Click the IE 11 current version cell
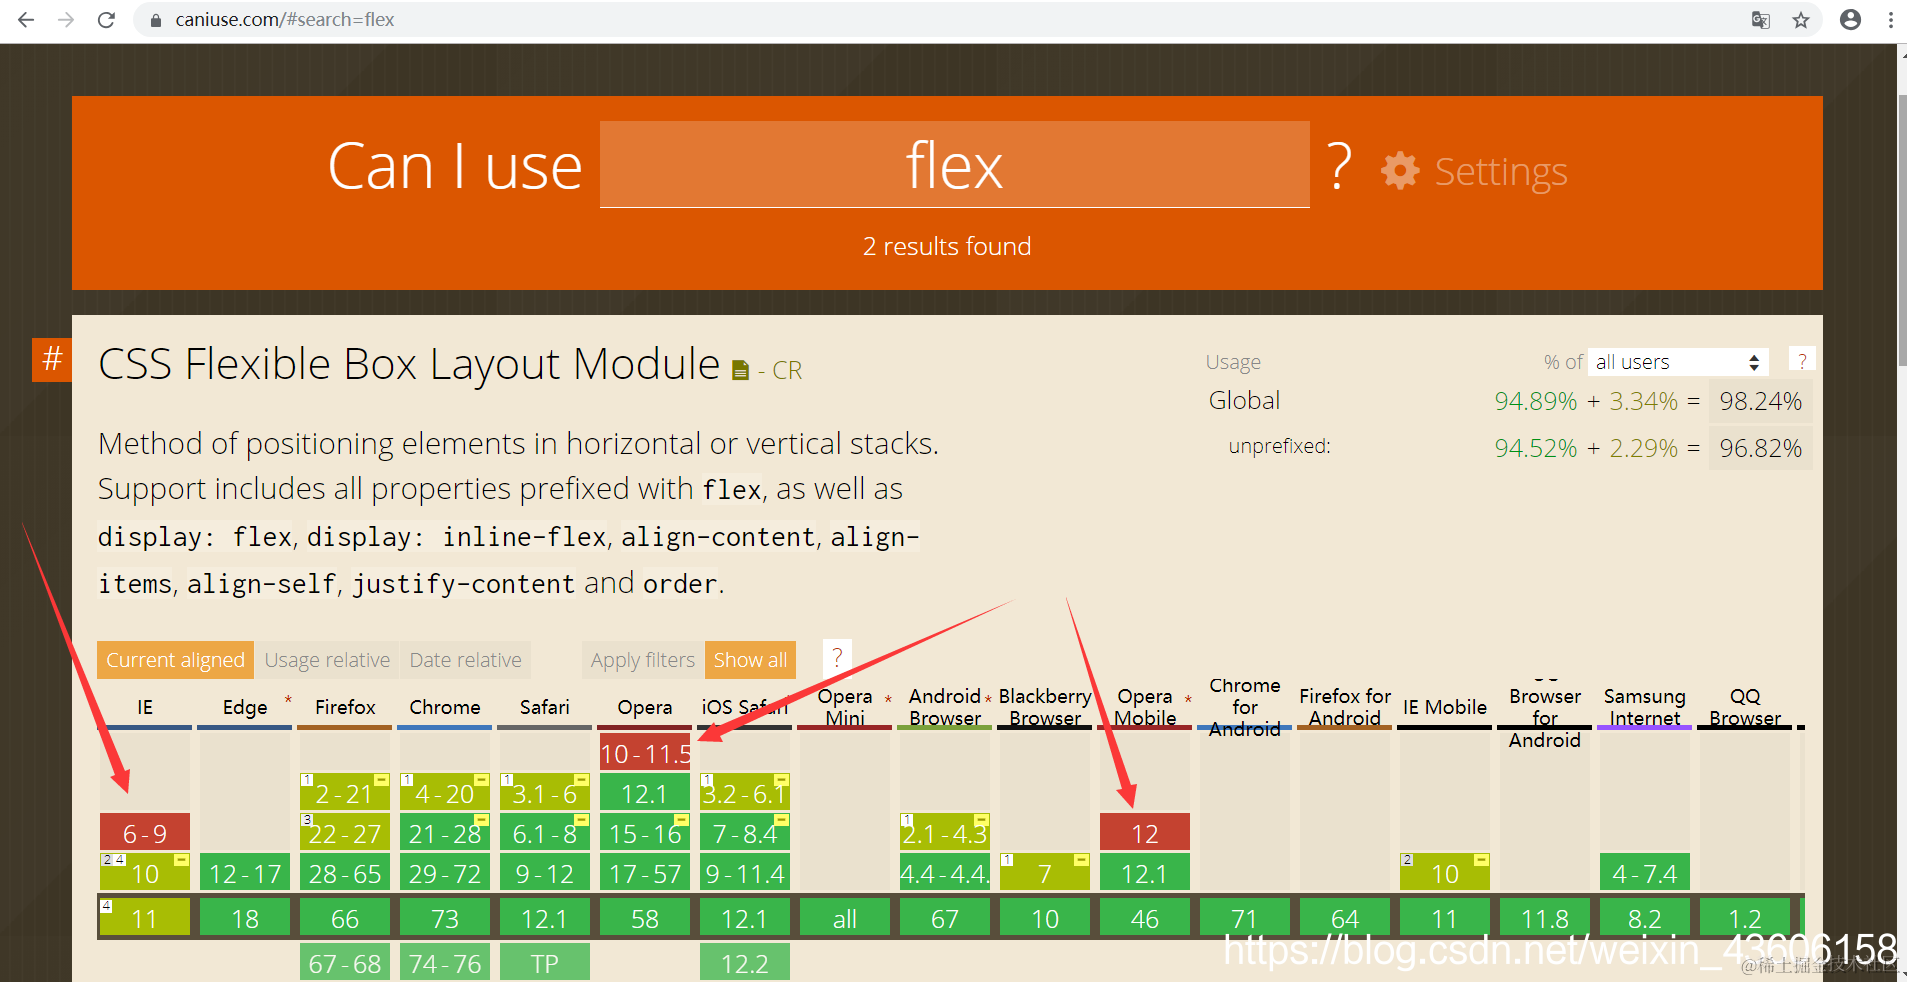Image resolution: width=1907 pixels, height=982 pixels. (x=145, y=917)
